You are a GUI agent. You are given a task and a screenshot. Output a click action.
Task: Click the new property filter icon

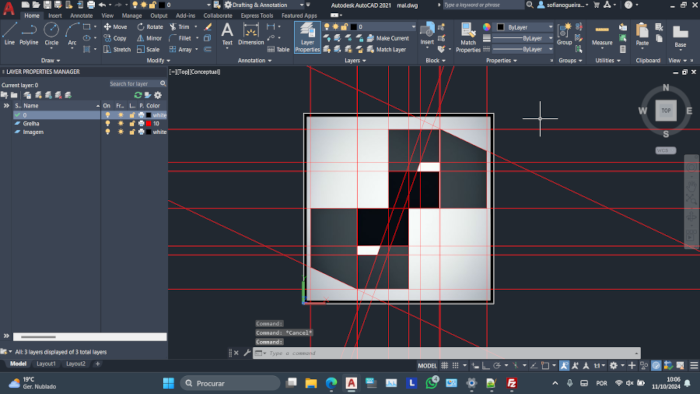4,95
